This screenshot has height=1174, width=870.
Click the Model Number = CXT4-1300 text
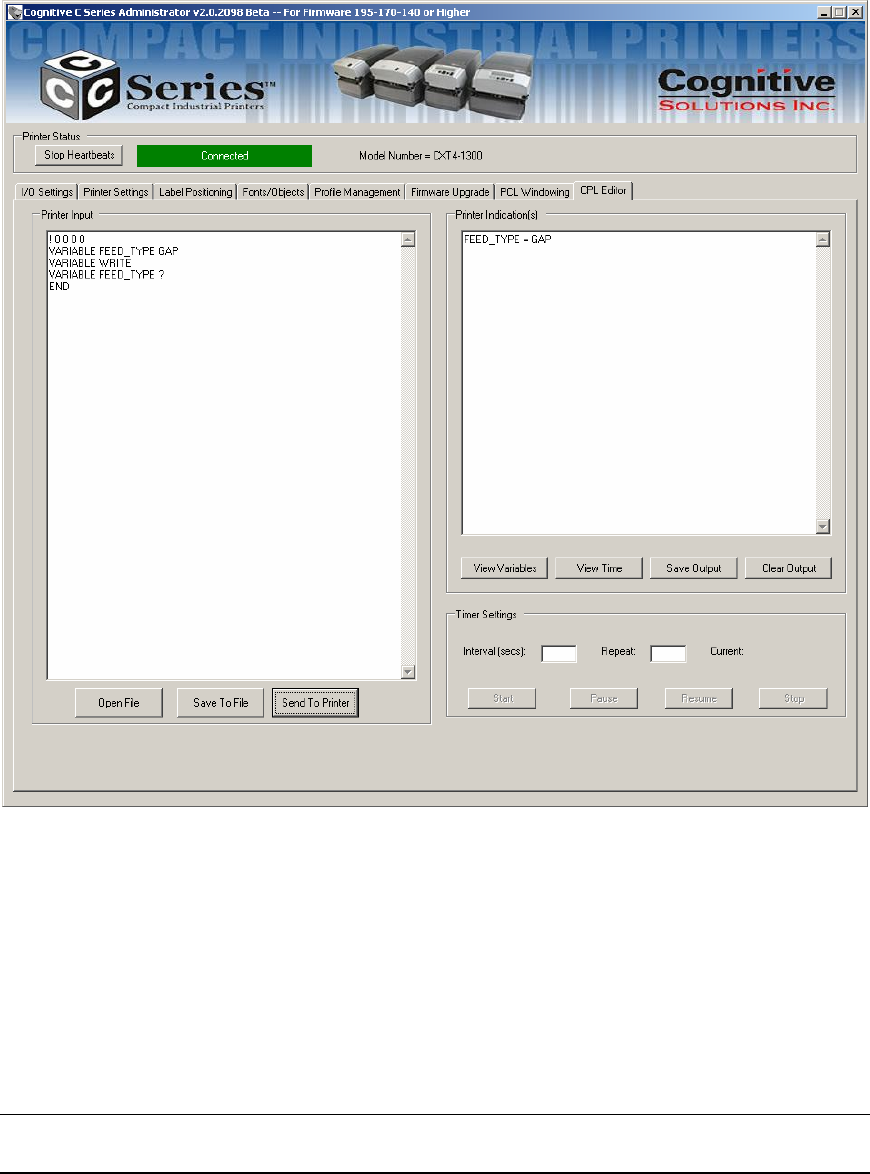pyautogui.click(x=421, y=156)
